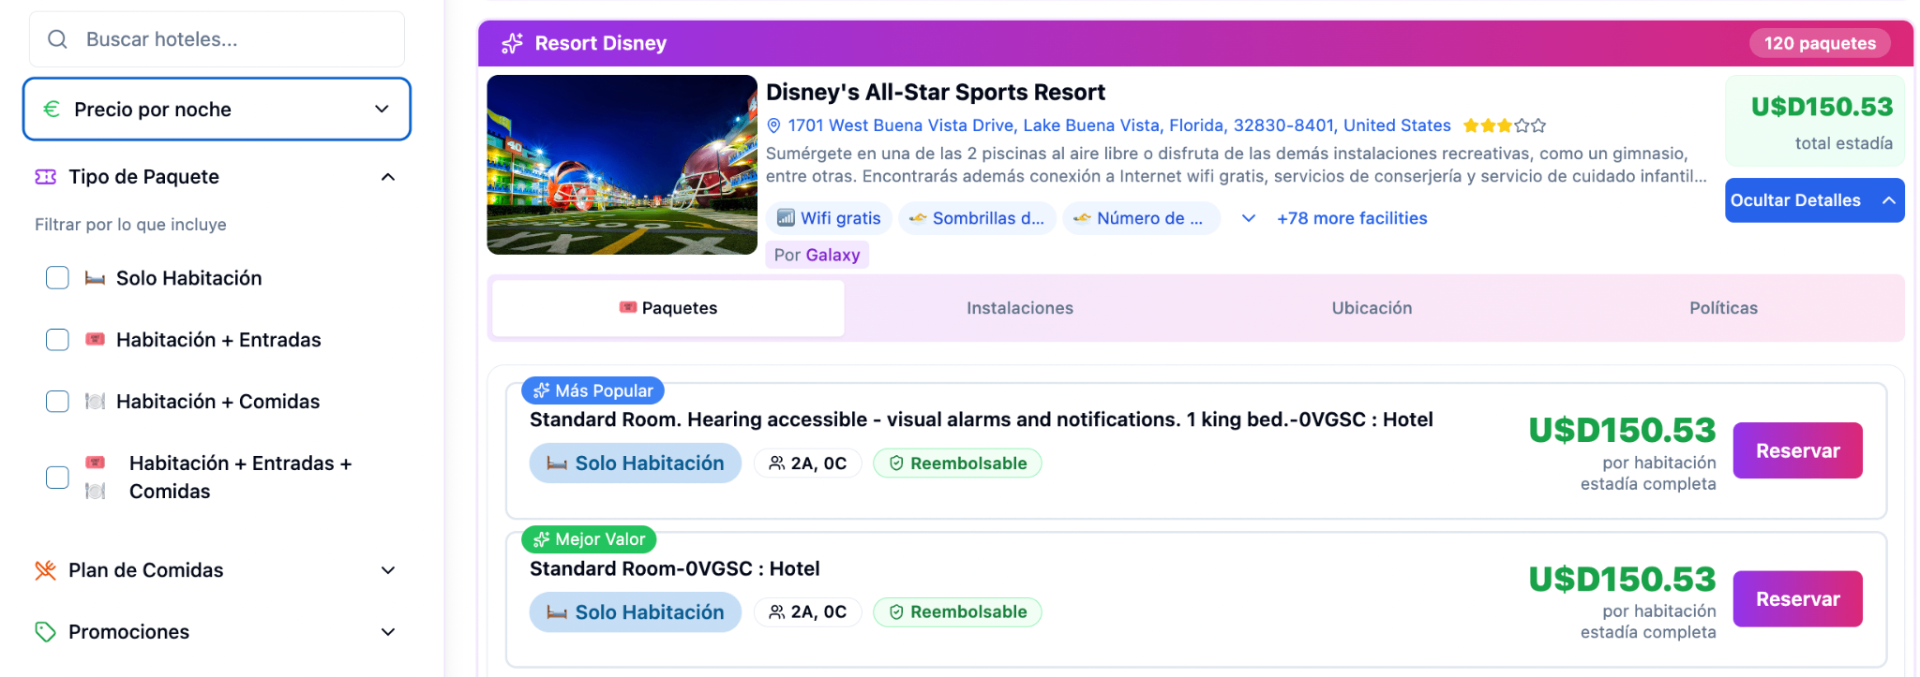Click the guests icon in first package 2A, 0C

[776, 463]
